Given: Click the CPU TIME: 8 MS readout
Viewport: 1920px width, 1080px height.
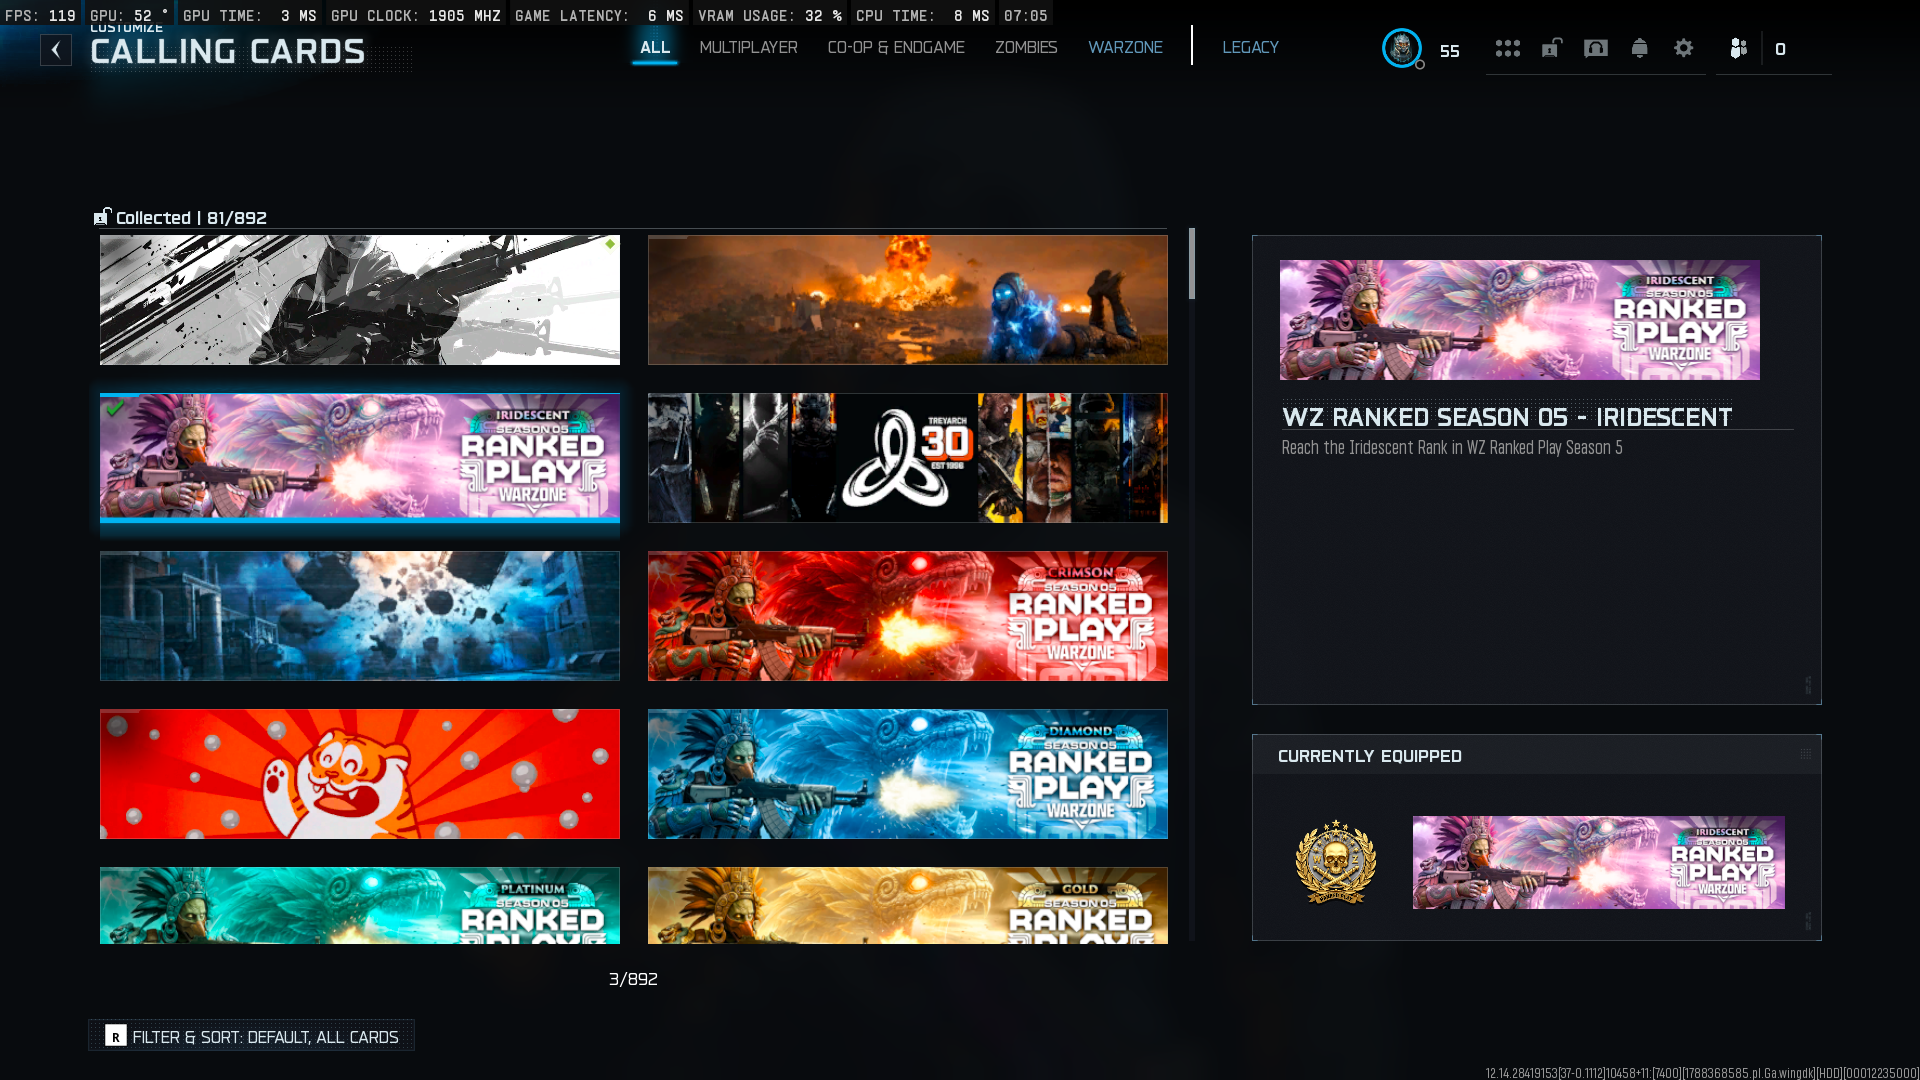Looking at the screenshot, I should point(922,16).
